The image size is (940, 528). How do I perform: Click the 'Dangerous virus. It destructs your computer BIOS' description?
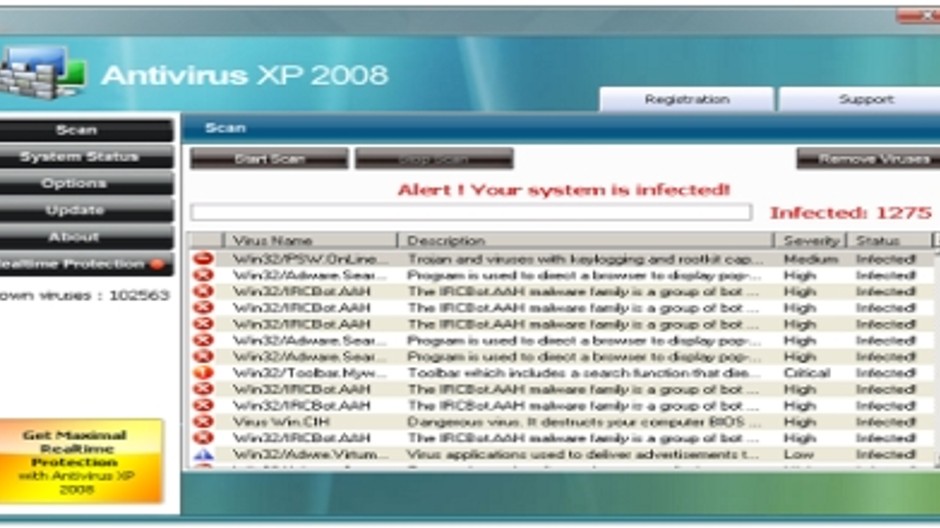coord(584,421)
